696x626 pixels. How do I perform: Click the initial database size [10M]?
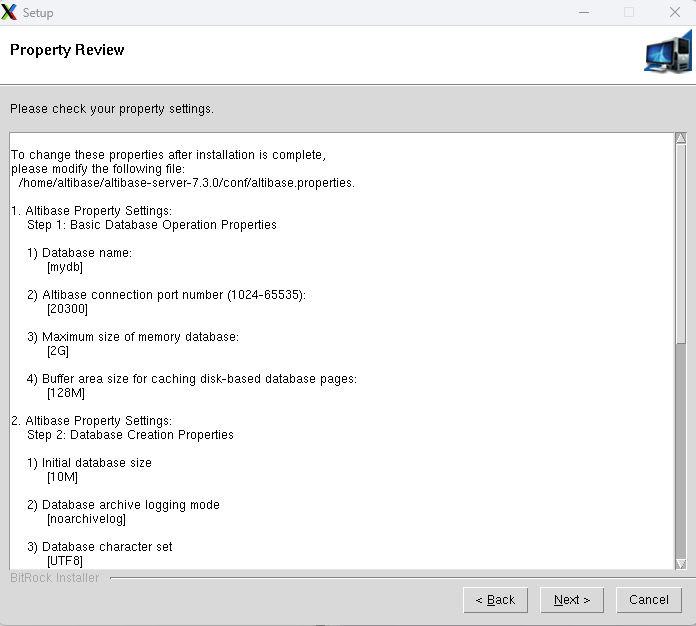tap(62, 477)
